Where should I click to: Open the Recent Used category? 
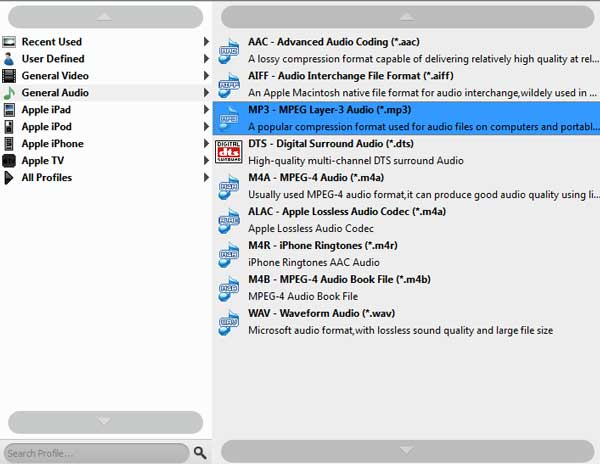(106, 42)
